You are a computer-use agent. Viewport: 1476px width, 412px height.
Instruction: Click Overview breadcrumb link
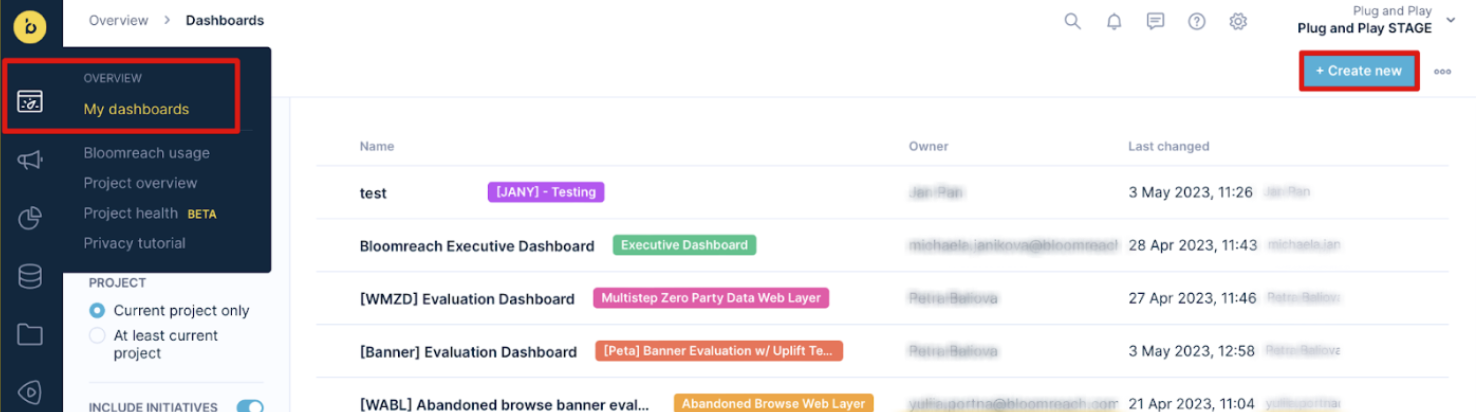[x=119, y=20]
